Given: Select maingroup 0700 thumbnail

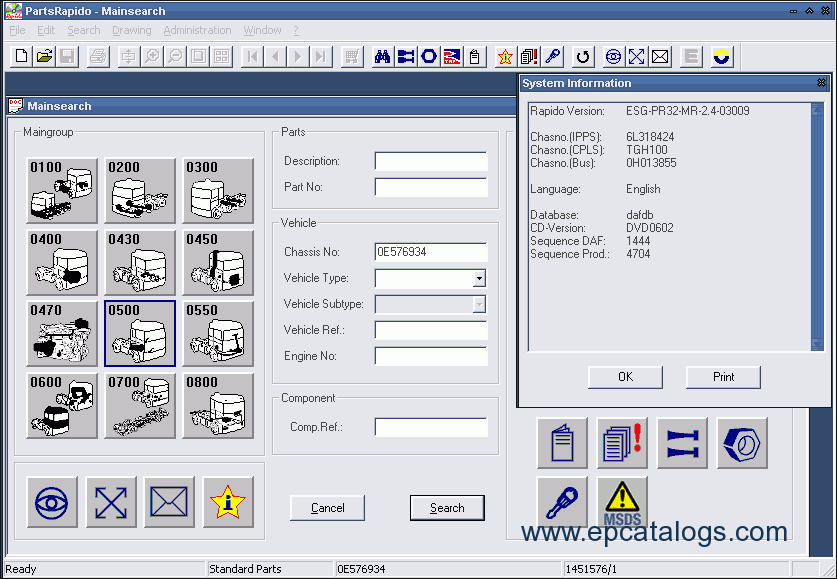Looking at the screenshot, I should pos(140,406).
